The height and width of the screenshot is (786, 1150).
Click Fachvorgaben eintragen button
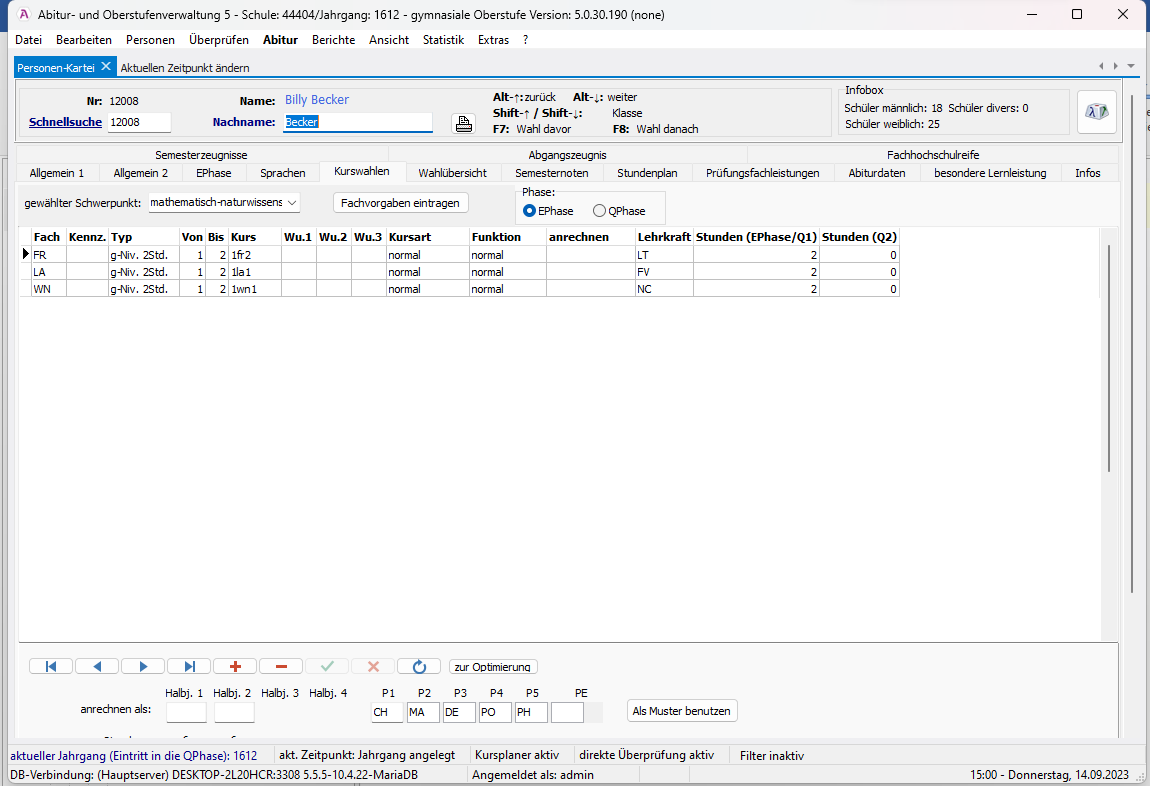400,203
